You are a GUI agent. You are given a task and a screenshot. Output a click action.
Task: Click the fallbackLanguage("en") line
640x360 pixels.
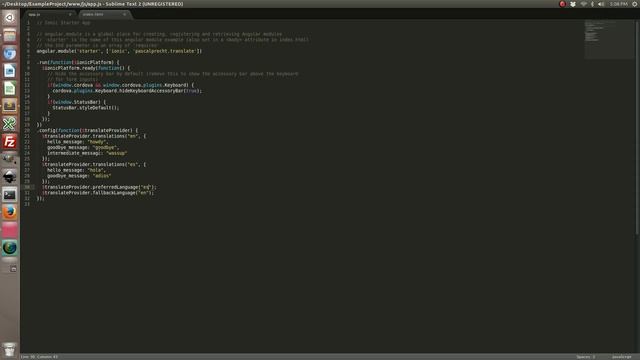(98, 193)
